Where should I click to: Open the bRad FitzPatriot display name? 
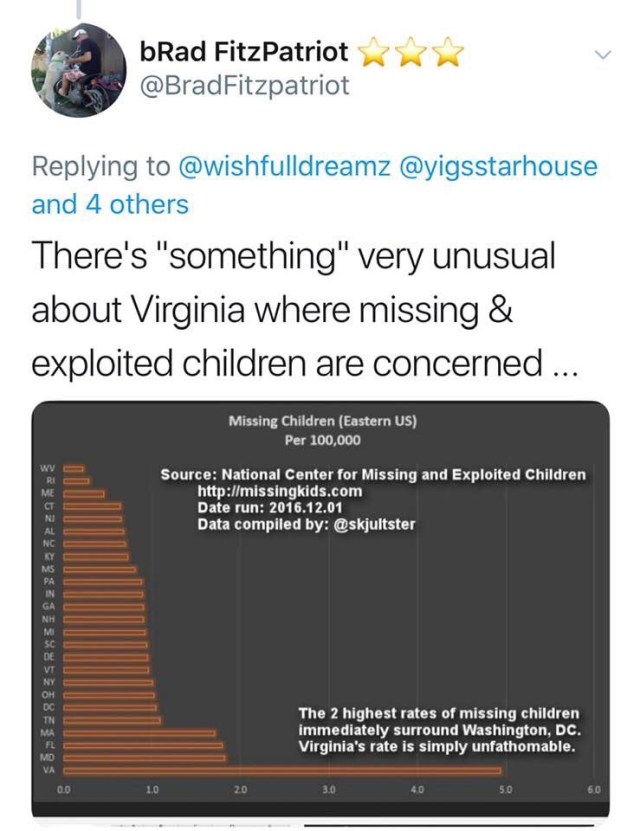coord(245,51)
